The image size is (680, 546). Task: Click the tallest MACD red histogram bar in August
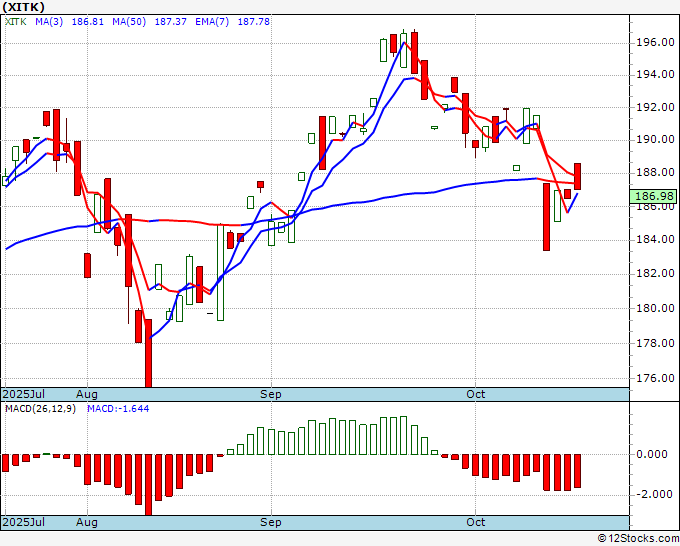pyautogui.click(x=148, y=484)
